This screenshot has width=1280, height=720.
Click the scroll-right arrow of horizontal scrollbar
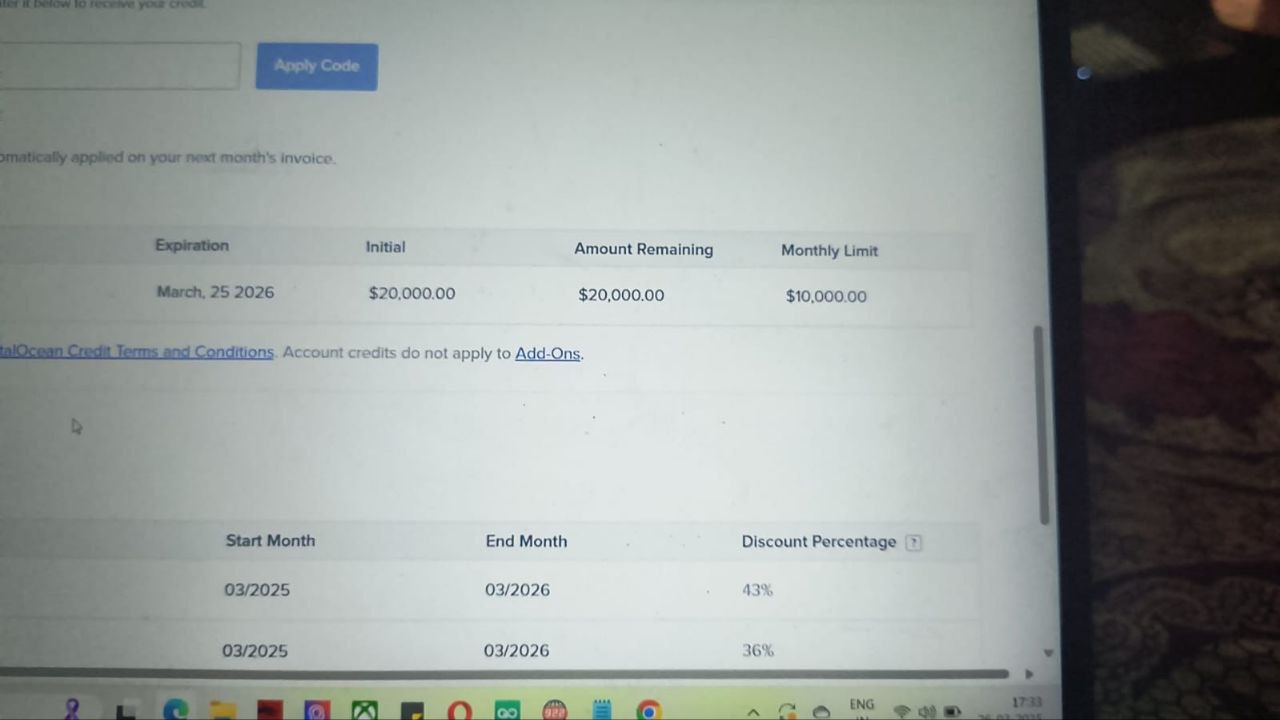click(x=1028, y=674)
